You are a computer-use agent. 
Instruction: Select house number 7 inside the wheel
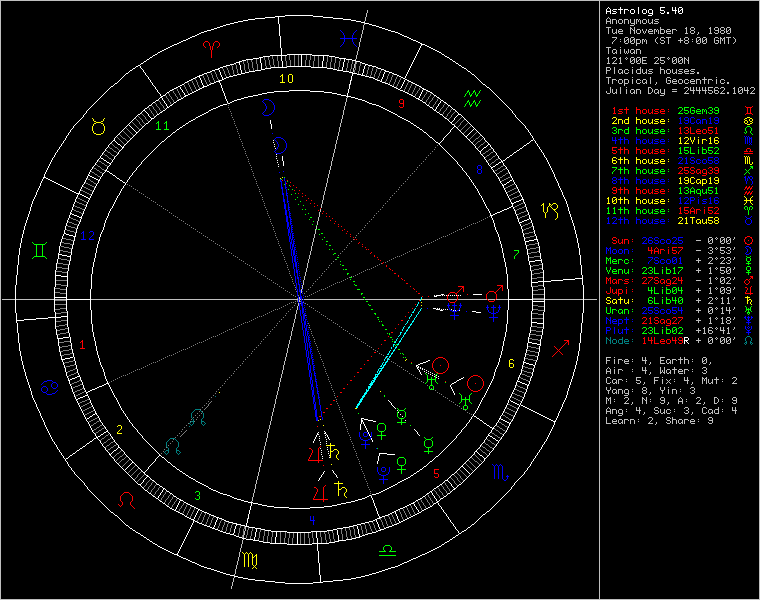point(516,254)
